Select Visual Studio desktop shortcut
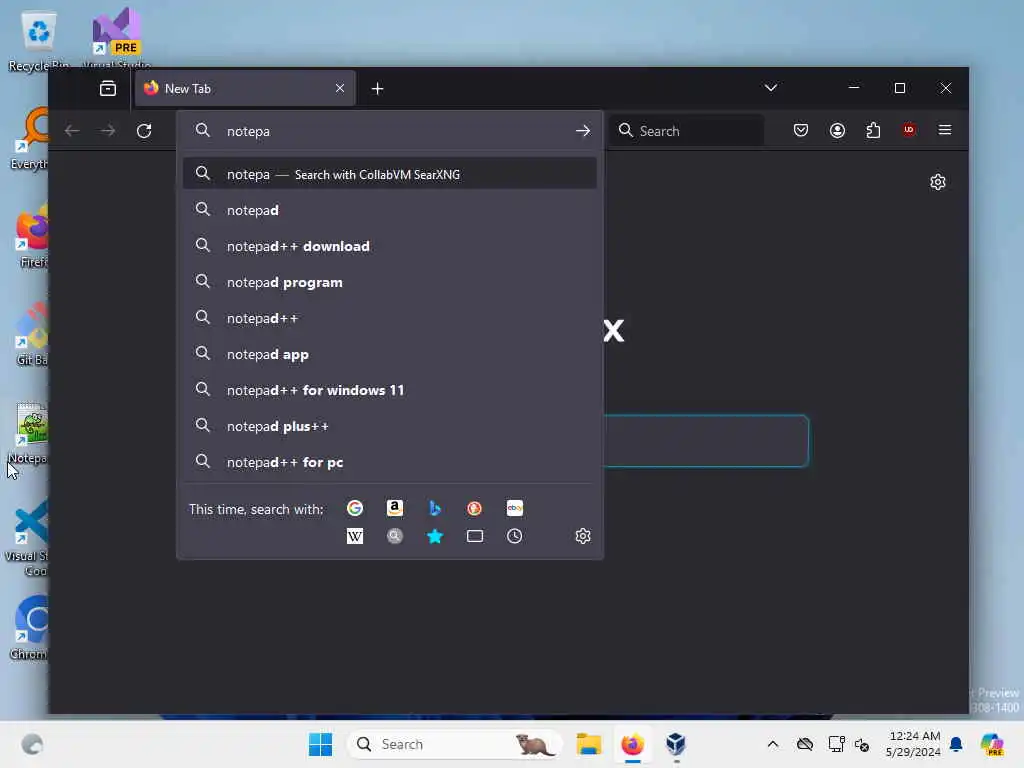Screen dimensions: 1024x768 [x=116, y=39]
